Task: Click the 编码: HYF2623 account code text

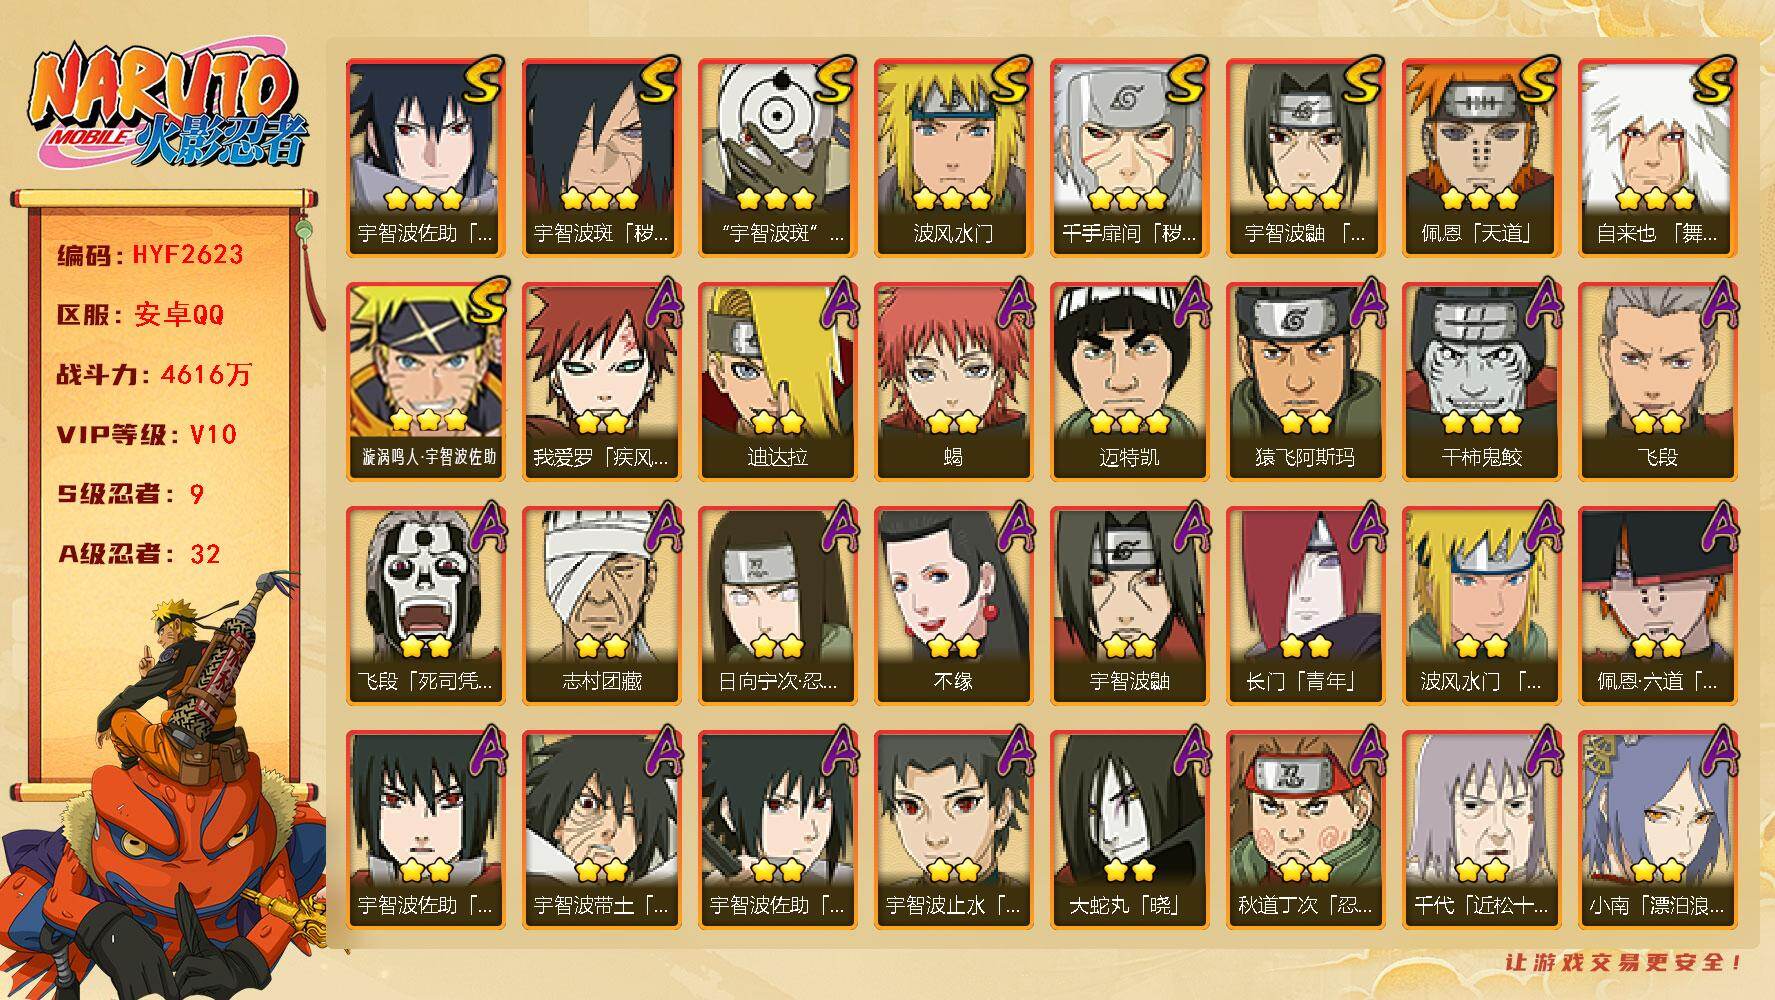Action: pos(150,255)
